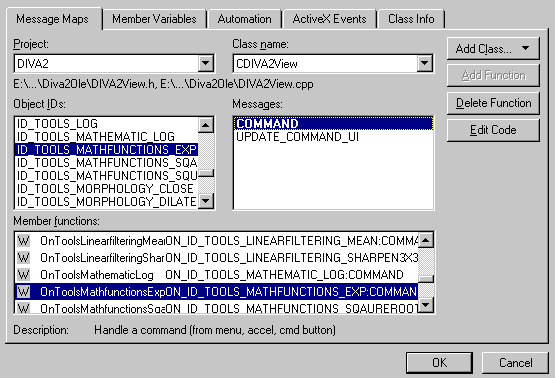Select ID_TOOLS_MATHEMATIC_LOG object ID
The image size is (555, 378).
pos(106,137)
